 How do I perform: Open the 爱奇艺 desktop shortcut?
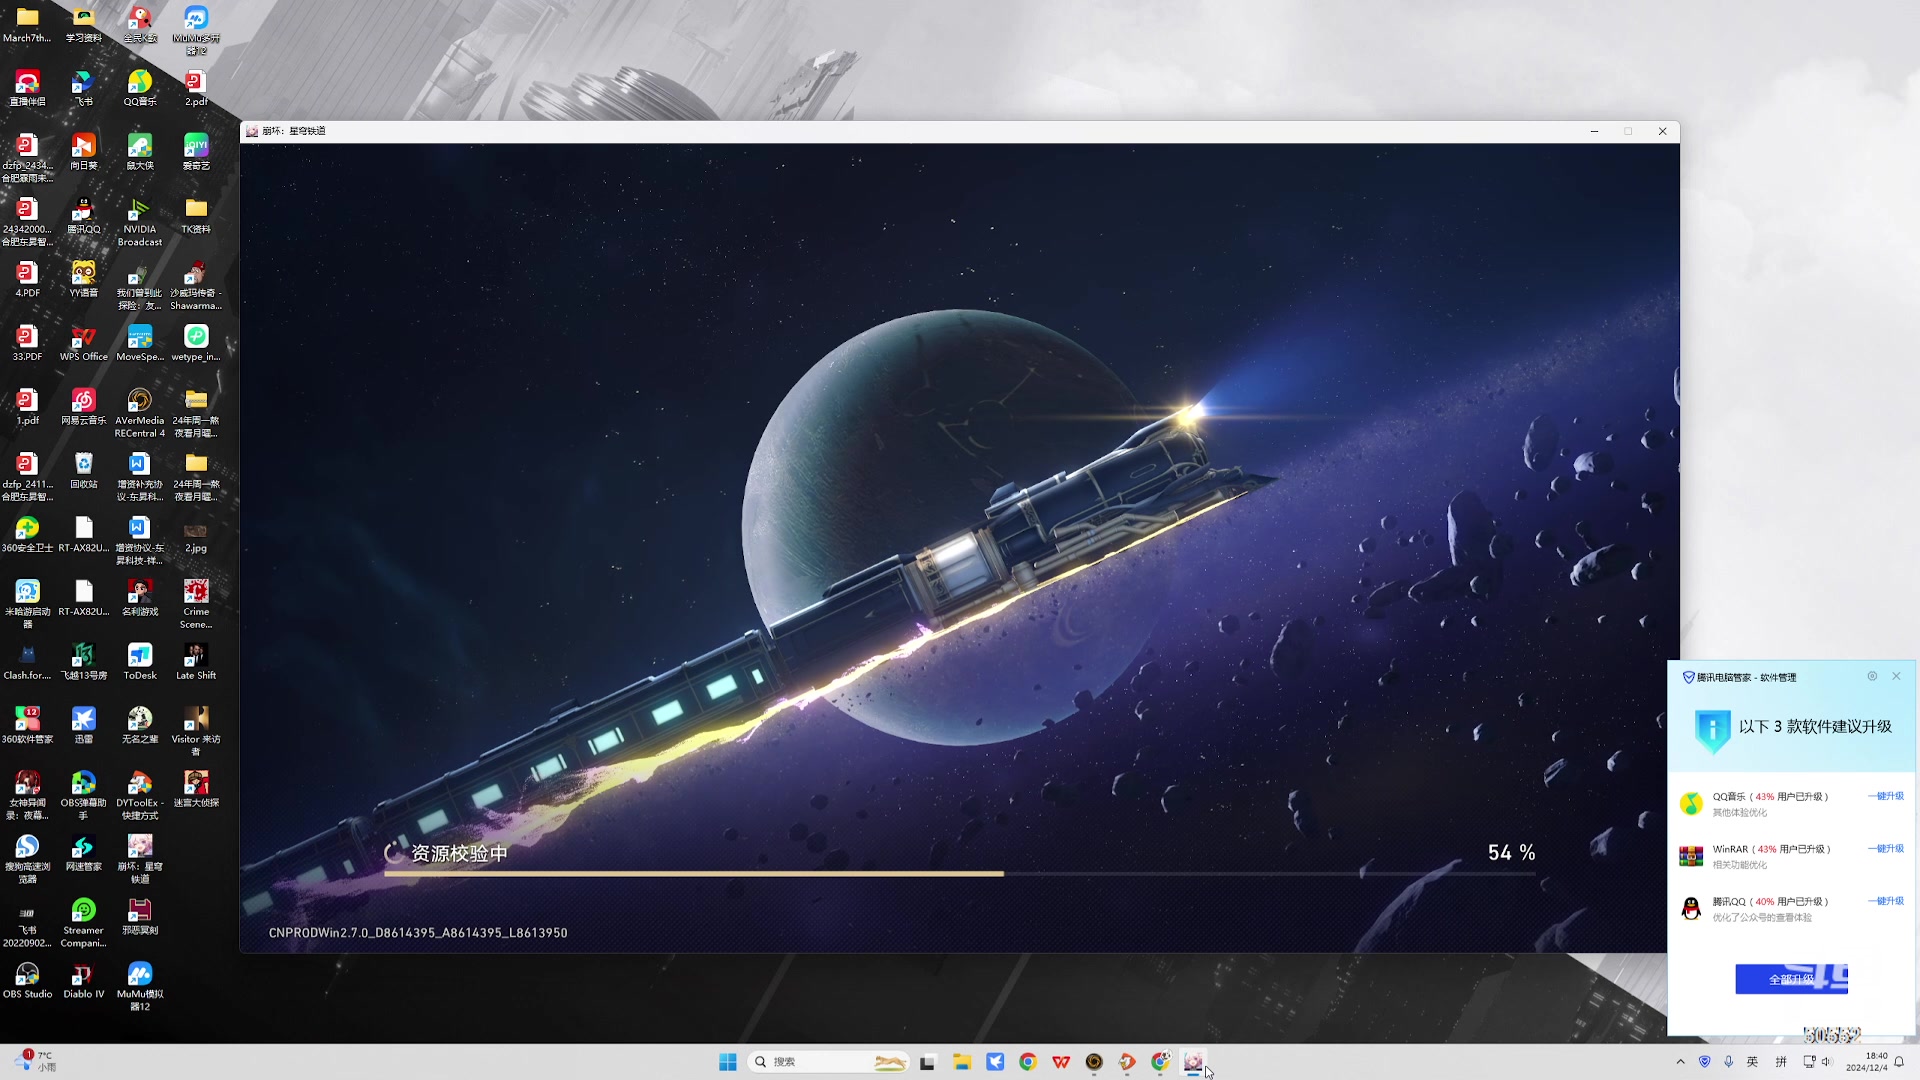[x=196, y=152]
